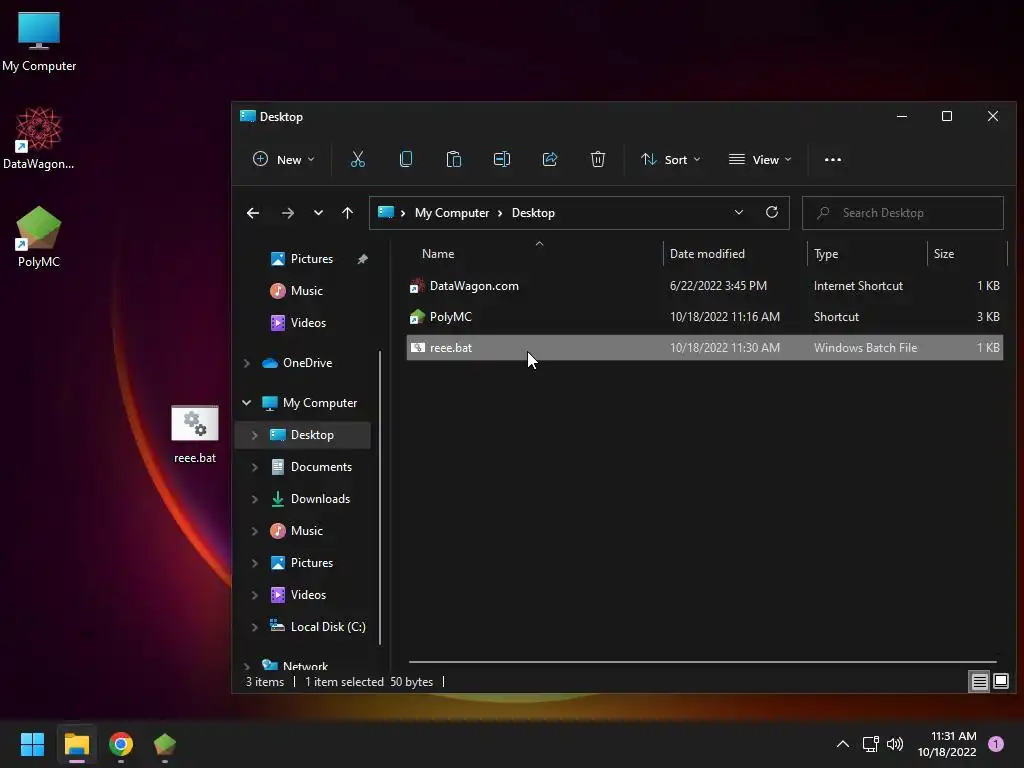The height and width of the screenshot is (768, 1024).
Task: Click the Delete trash icon
Action: [x=598, y=159]
